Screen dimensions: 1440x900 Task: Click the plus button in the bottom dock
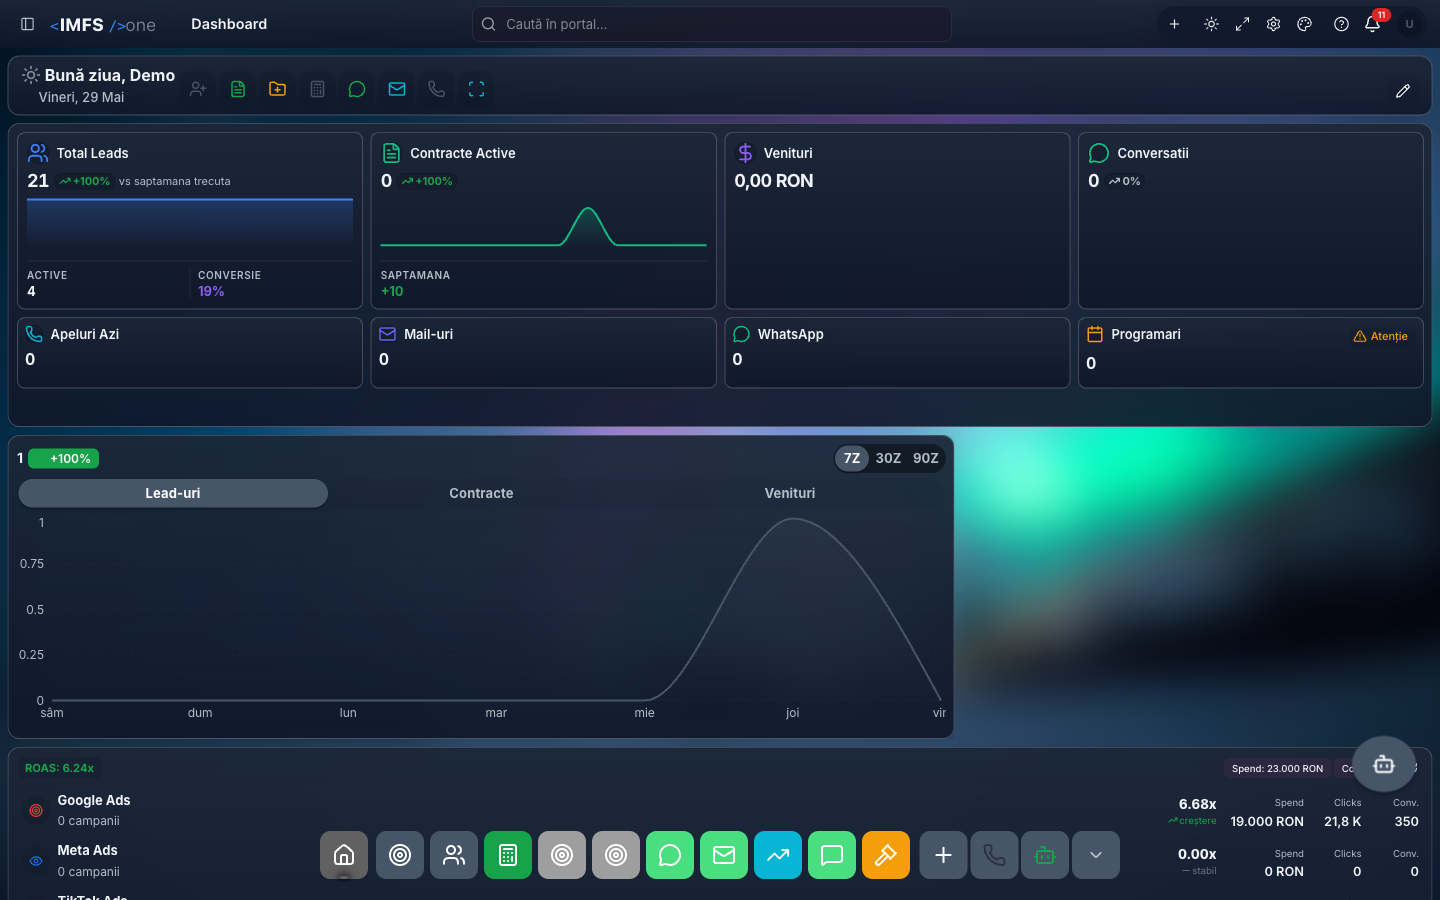[x=943, y=855]
